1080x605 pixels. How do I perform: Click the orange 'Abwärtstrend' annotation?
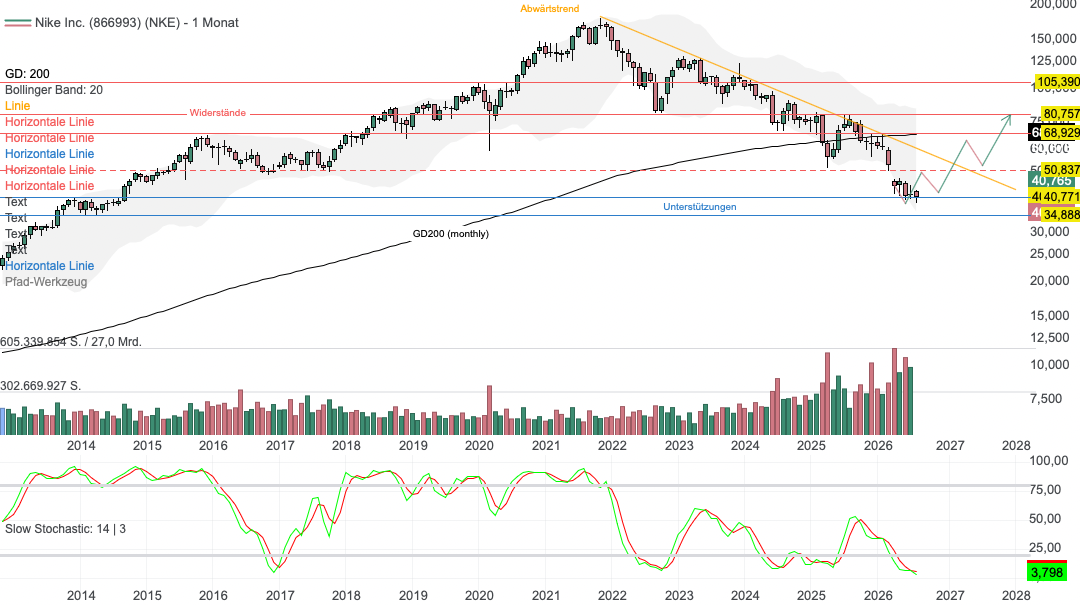click(550, 9)
